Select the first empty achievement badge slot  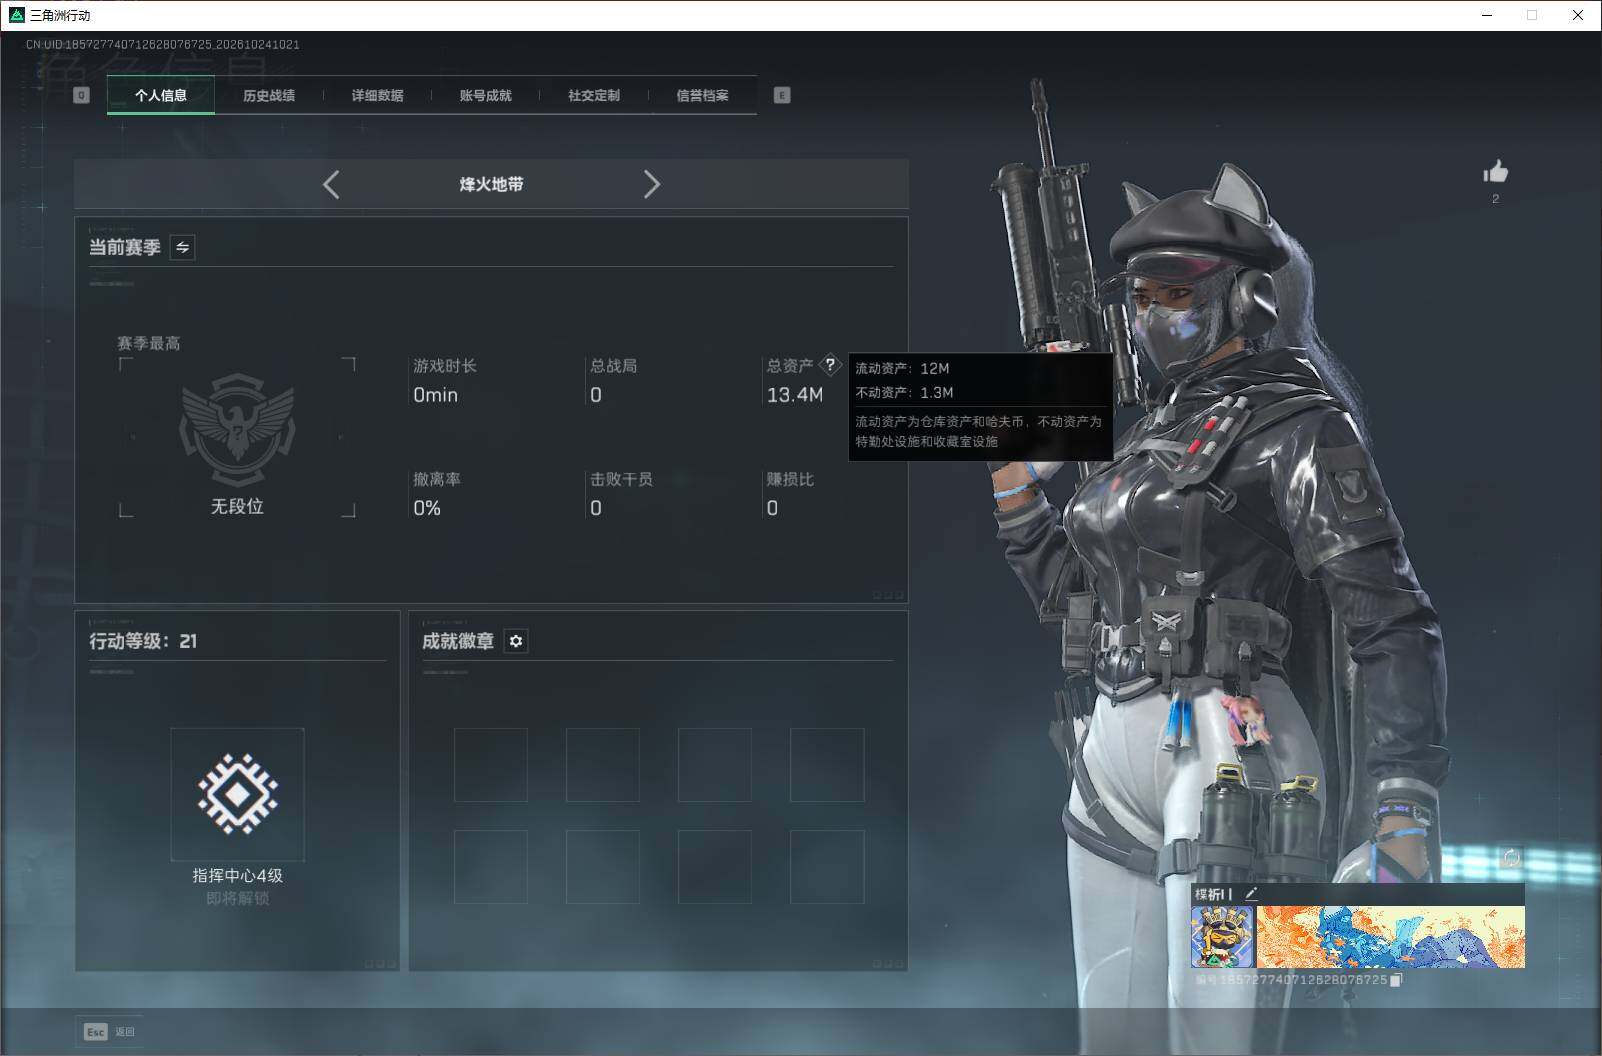point(491,765)
